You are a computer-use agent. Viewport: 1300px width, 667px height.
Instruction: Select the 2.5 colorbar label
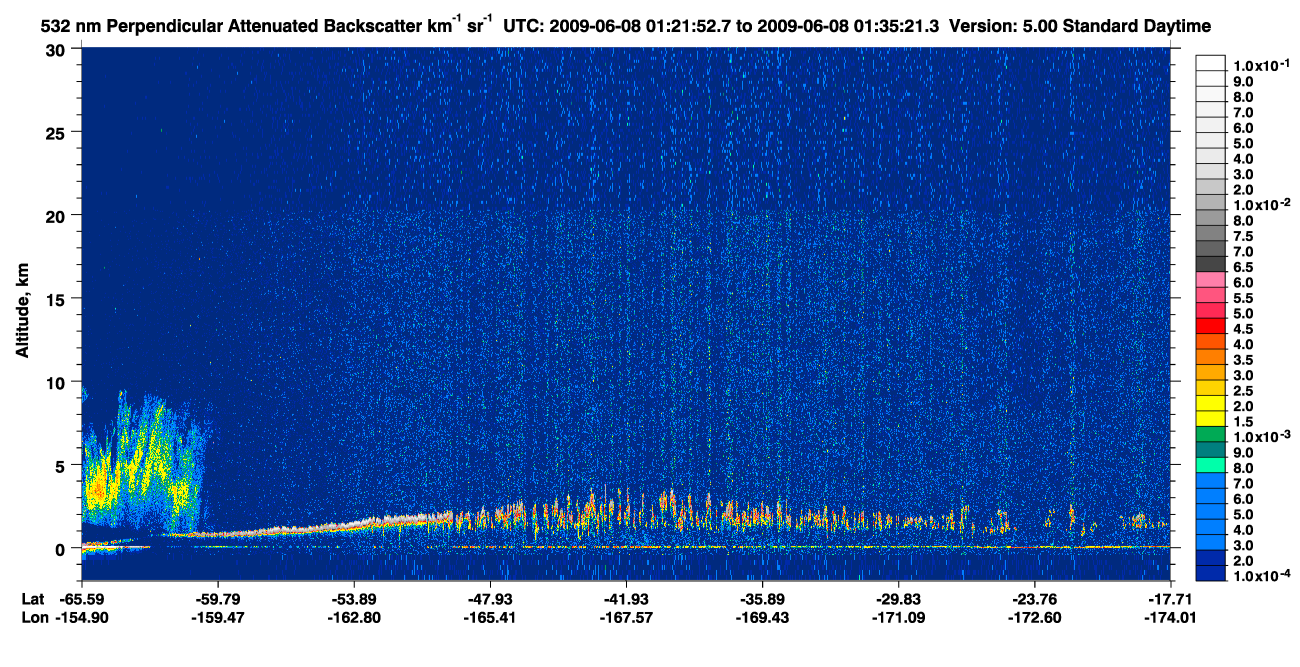[1245, 391]
